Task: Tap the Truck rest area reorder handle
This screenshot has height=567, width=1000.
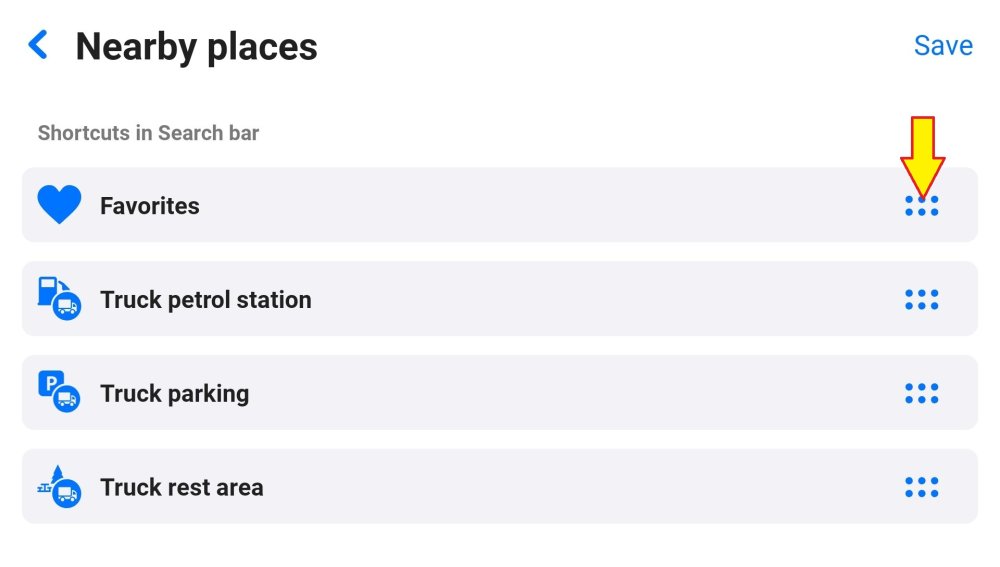Action: [x=921, y=487]
